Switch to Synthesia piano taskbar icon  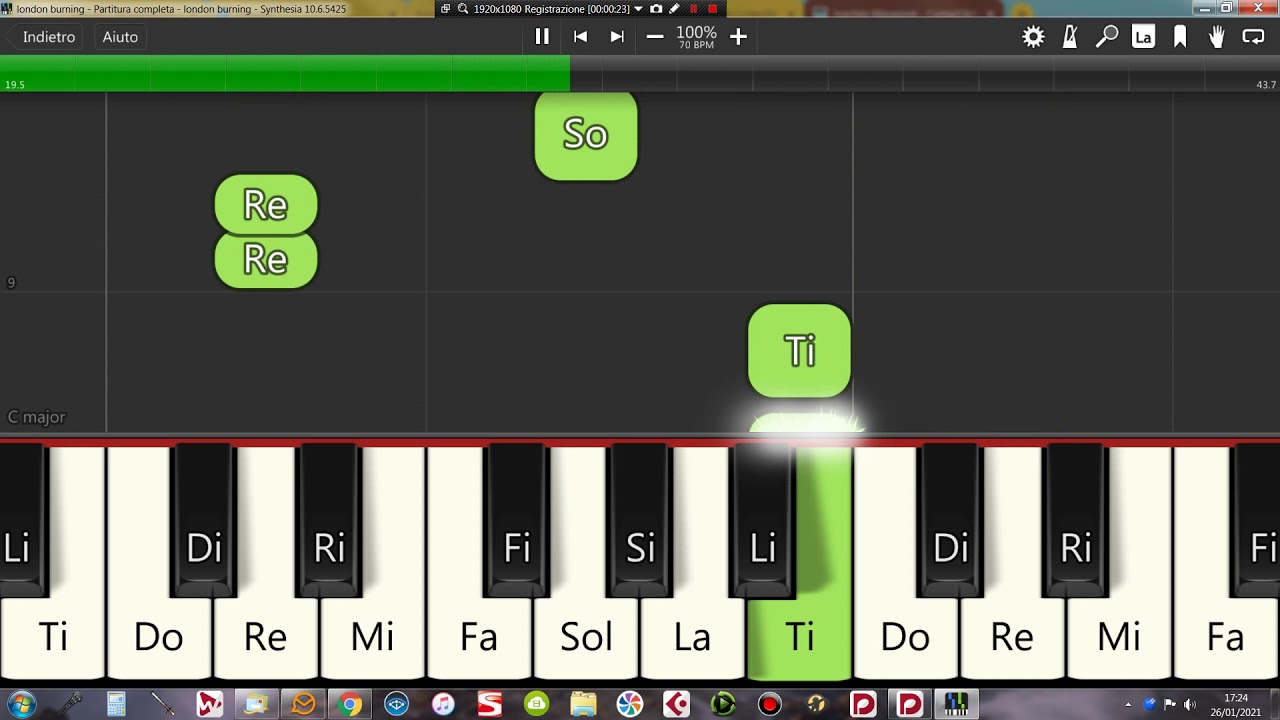956,705
